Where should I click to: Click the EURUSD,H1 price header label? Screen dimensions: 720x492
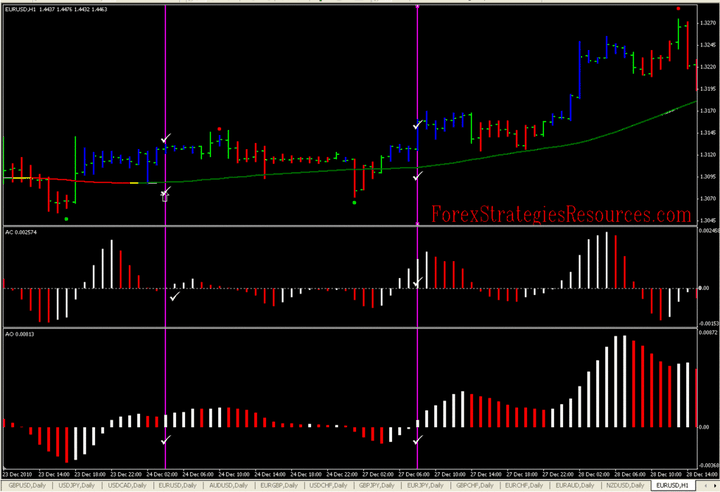[56, 9]
